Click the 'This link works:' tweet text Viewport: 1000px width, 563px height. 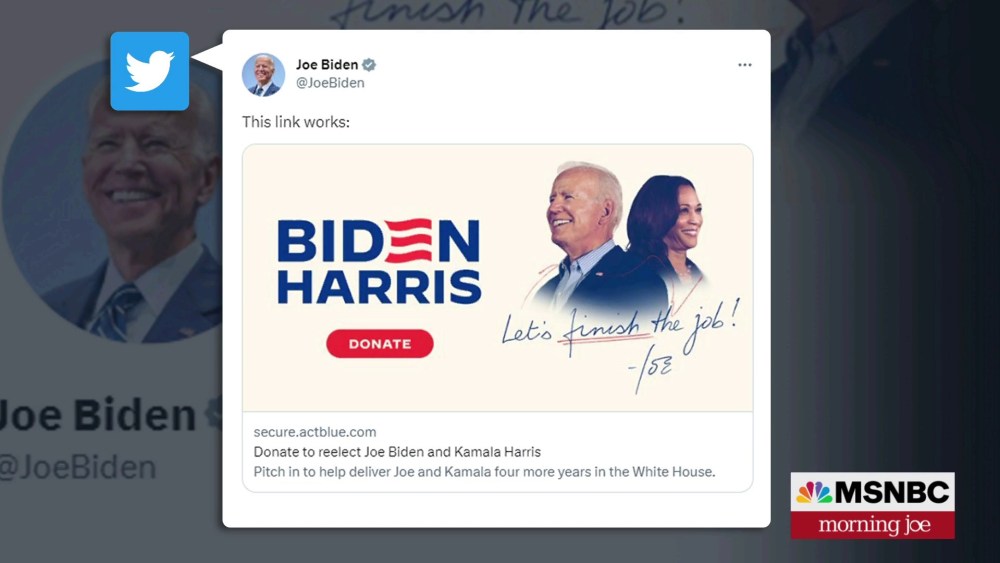[x=296, y=122]
